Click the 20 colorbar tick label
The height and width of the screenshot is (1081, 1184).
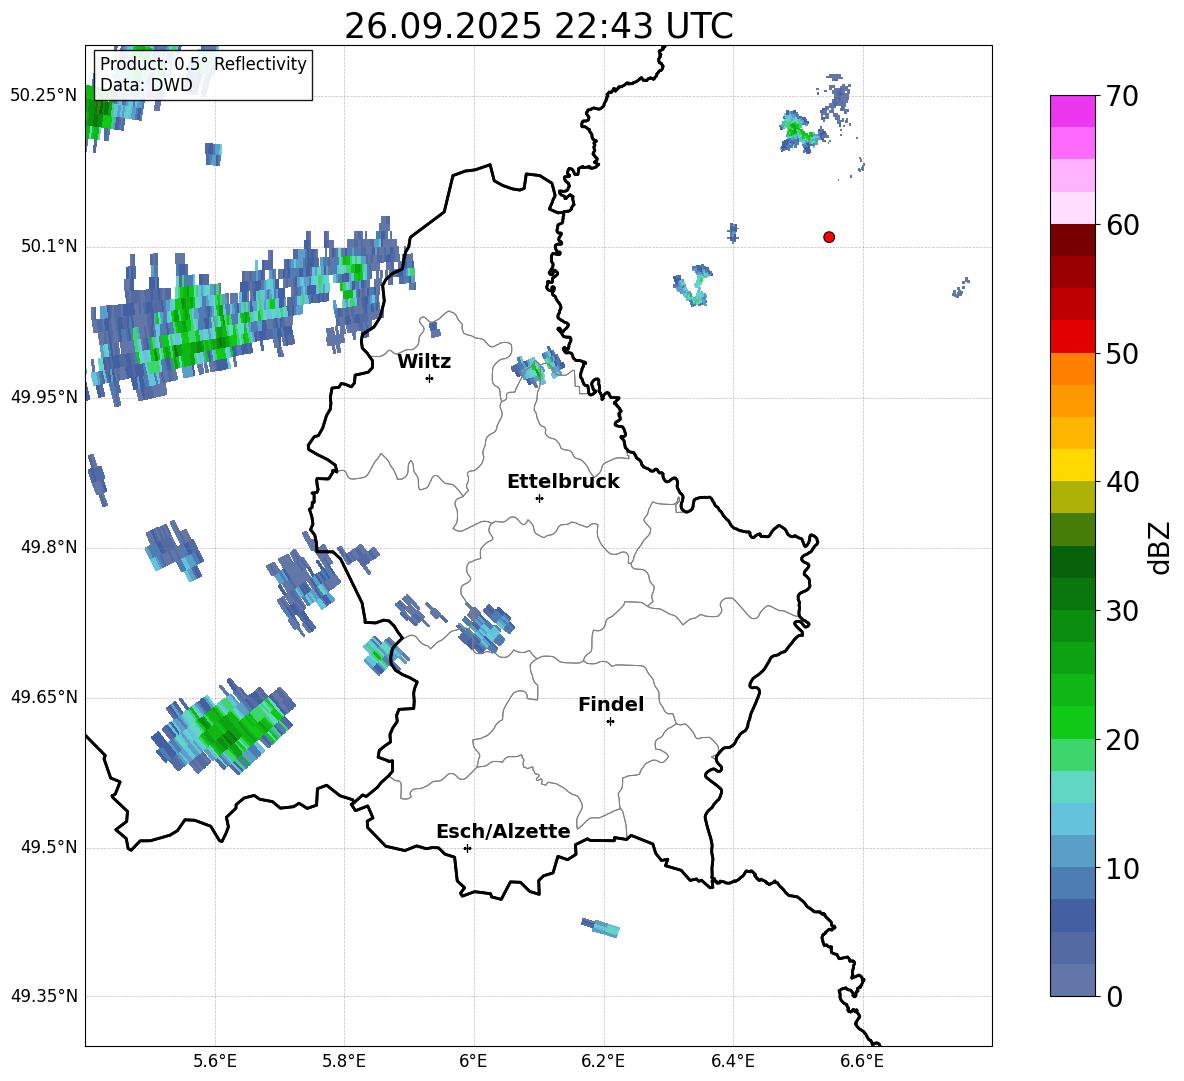[1122, 740]
